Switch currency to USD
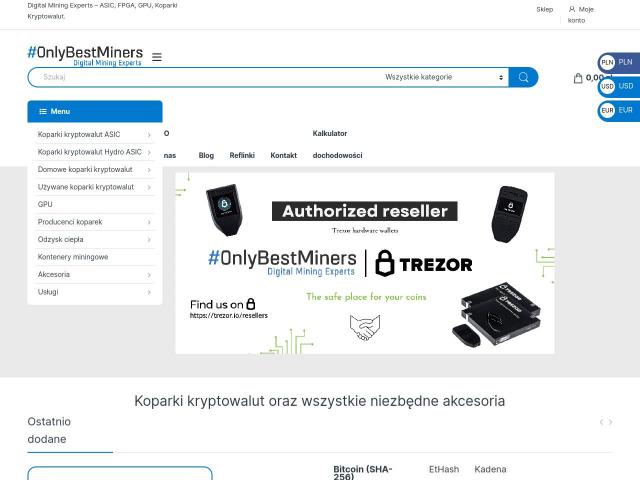This screenshot has width=640, height=480. tap(618, 86)
